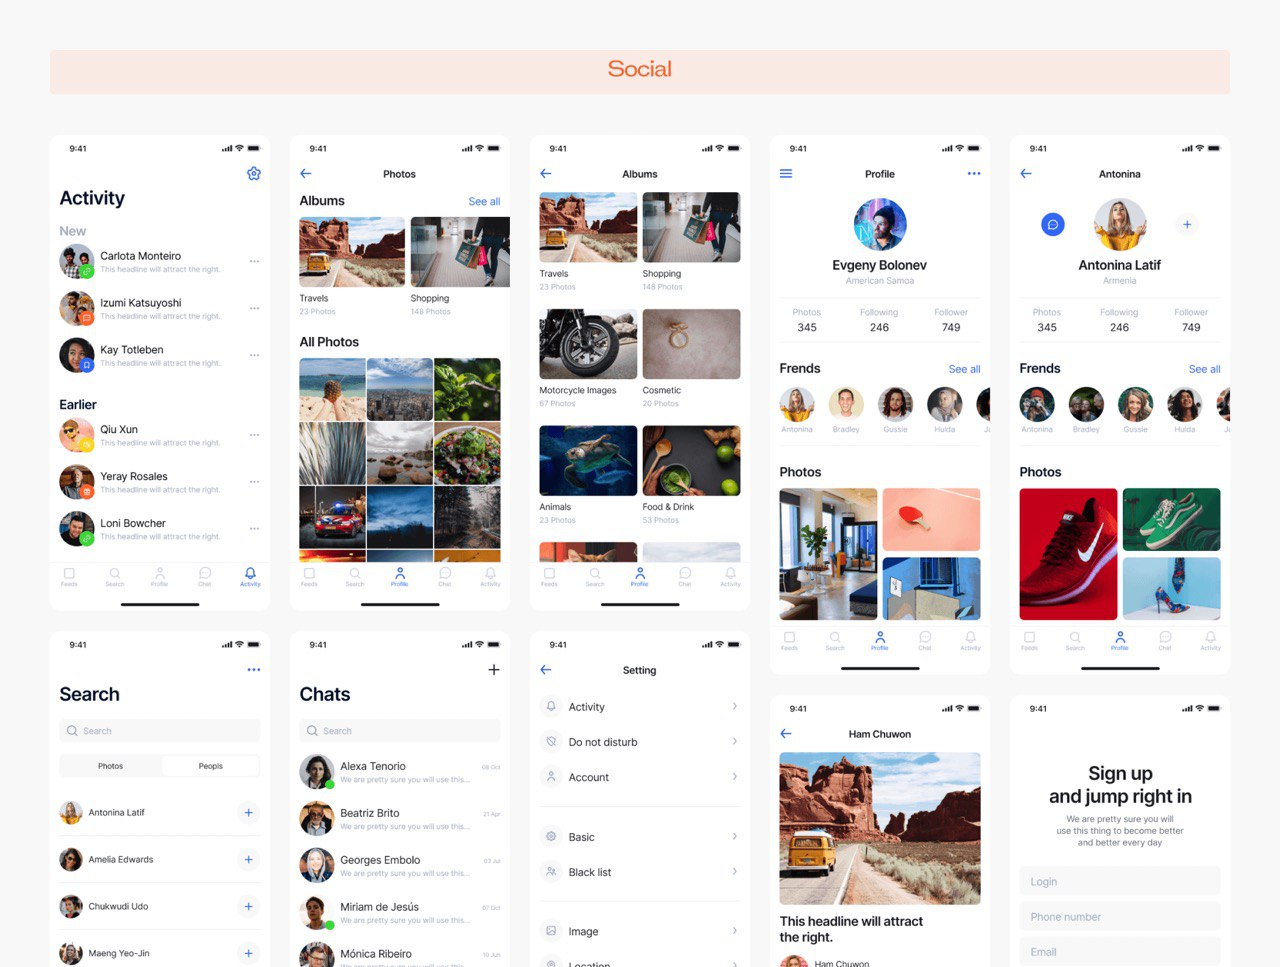Add Maeng Yeo-Jin with plus button
Screen dimensions: 1280x967
[249, 954]
